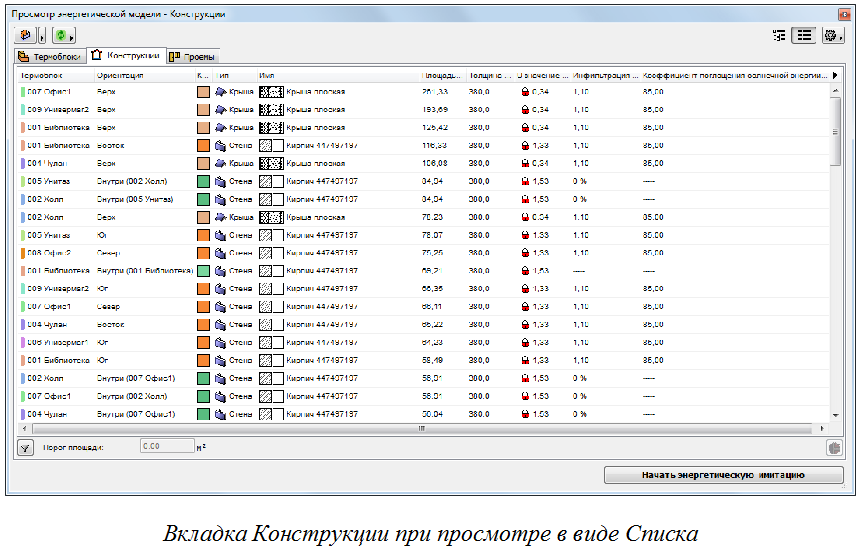Click the fill pattern icon in 001 Библиотека Верх row
The image size is (860, 552).
(271, 127)
